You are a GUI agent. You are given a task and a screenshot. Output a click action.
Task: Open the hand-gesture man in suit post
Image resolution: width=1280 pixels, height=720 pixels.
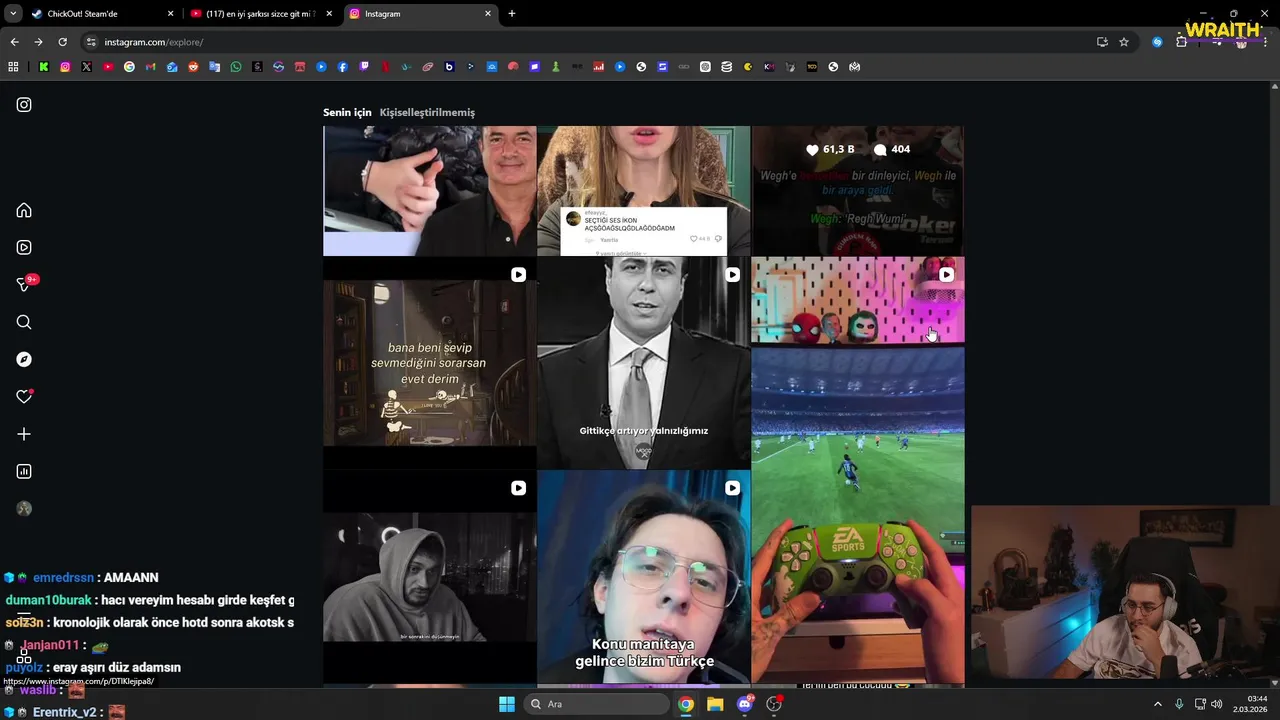429,190
